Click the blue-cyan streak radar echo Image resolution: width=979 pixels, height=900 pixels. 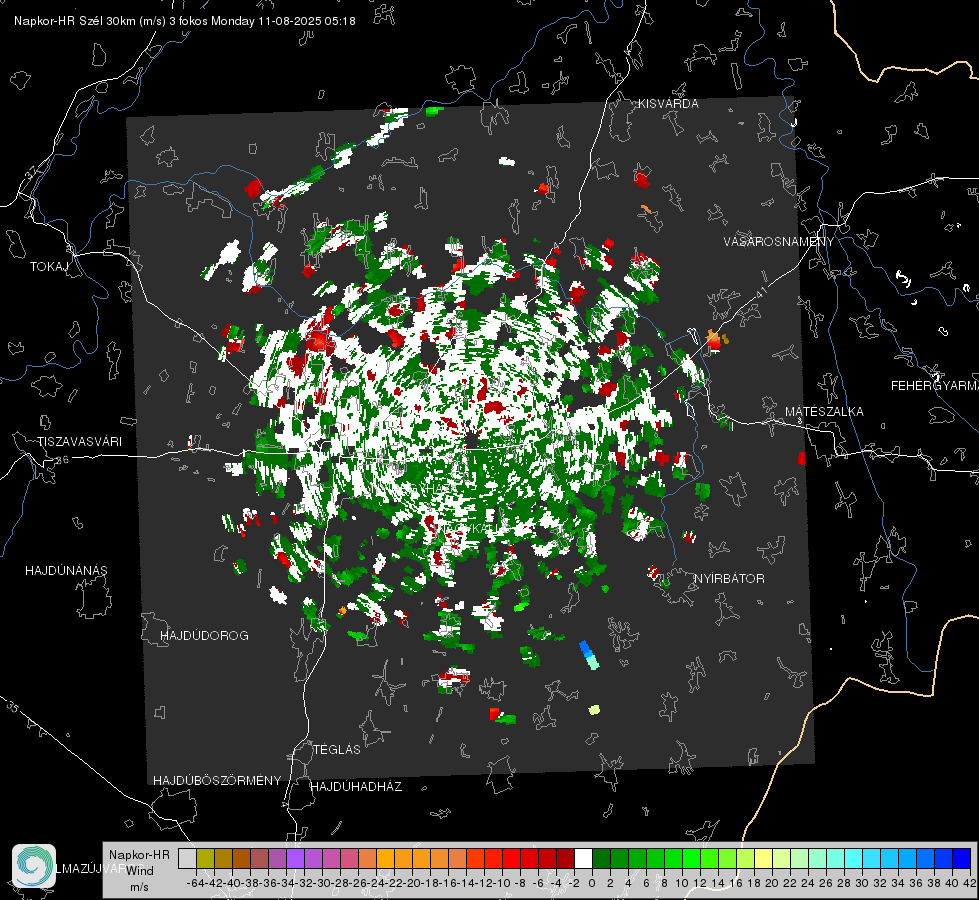pyautogui.click(x=589, y=655)
